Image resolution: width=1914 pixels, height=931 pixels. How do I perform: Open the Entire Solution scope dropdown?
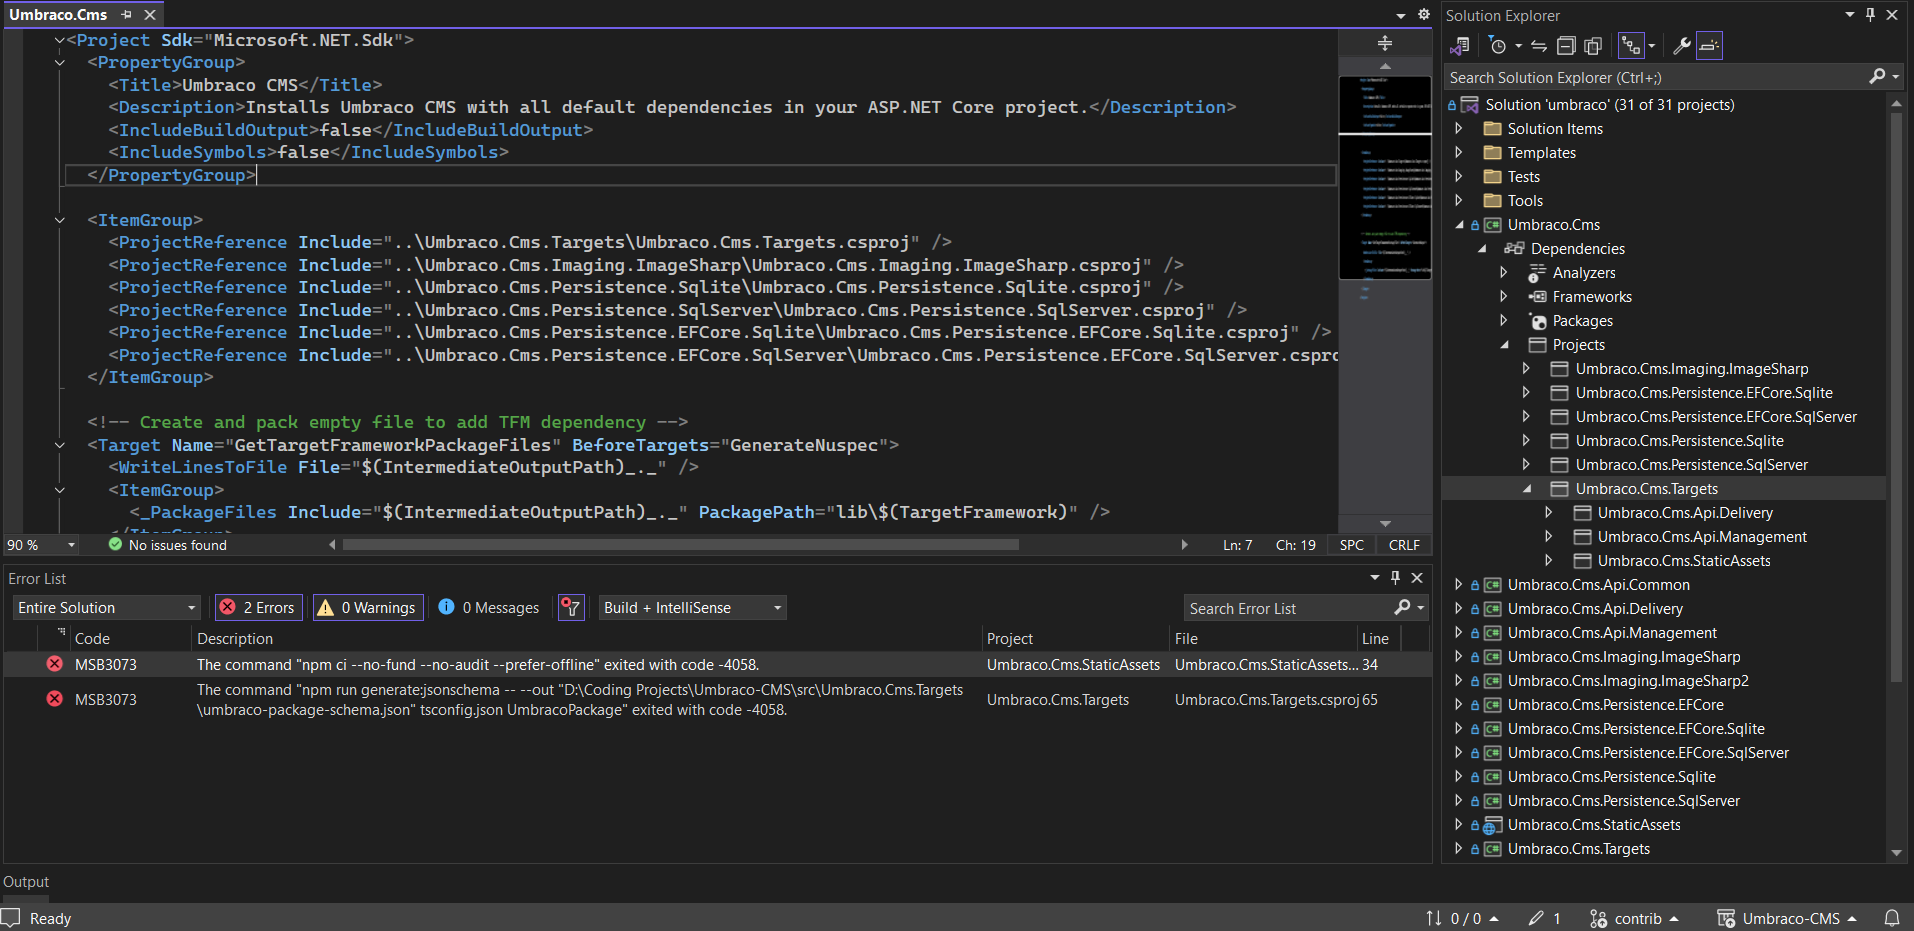pyautogui.click(x=105, y=607)
